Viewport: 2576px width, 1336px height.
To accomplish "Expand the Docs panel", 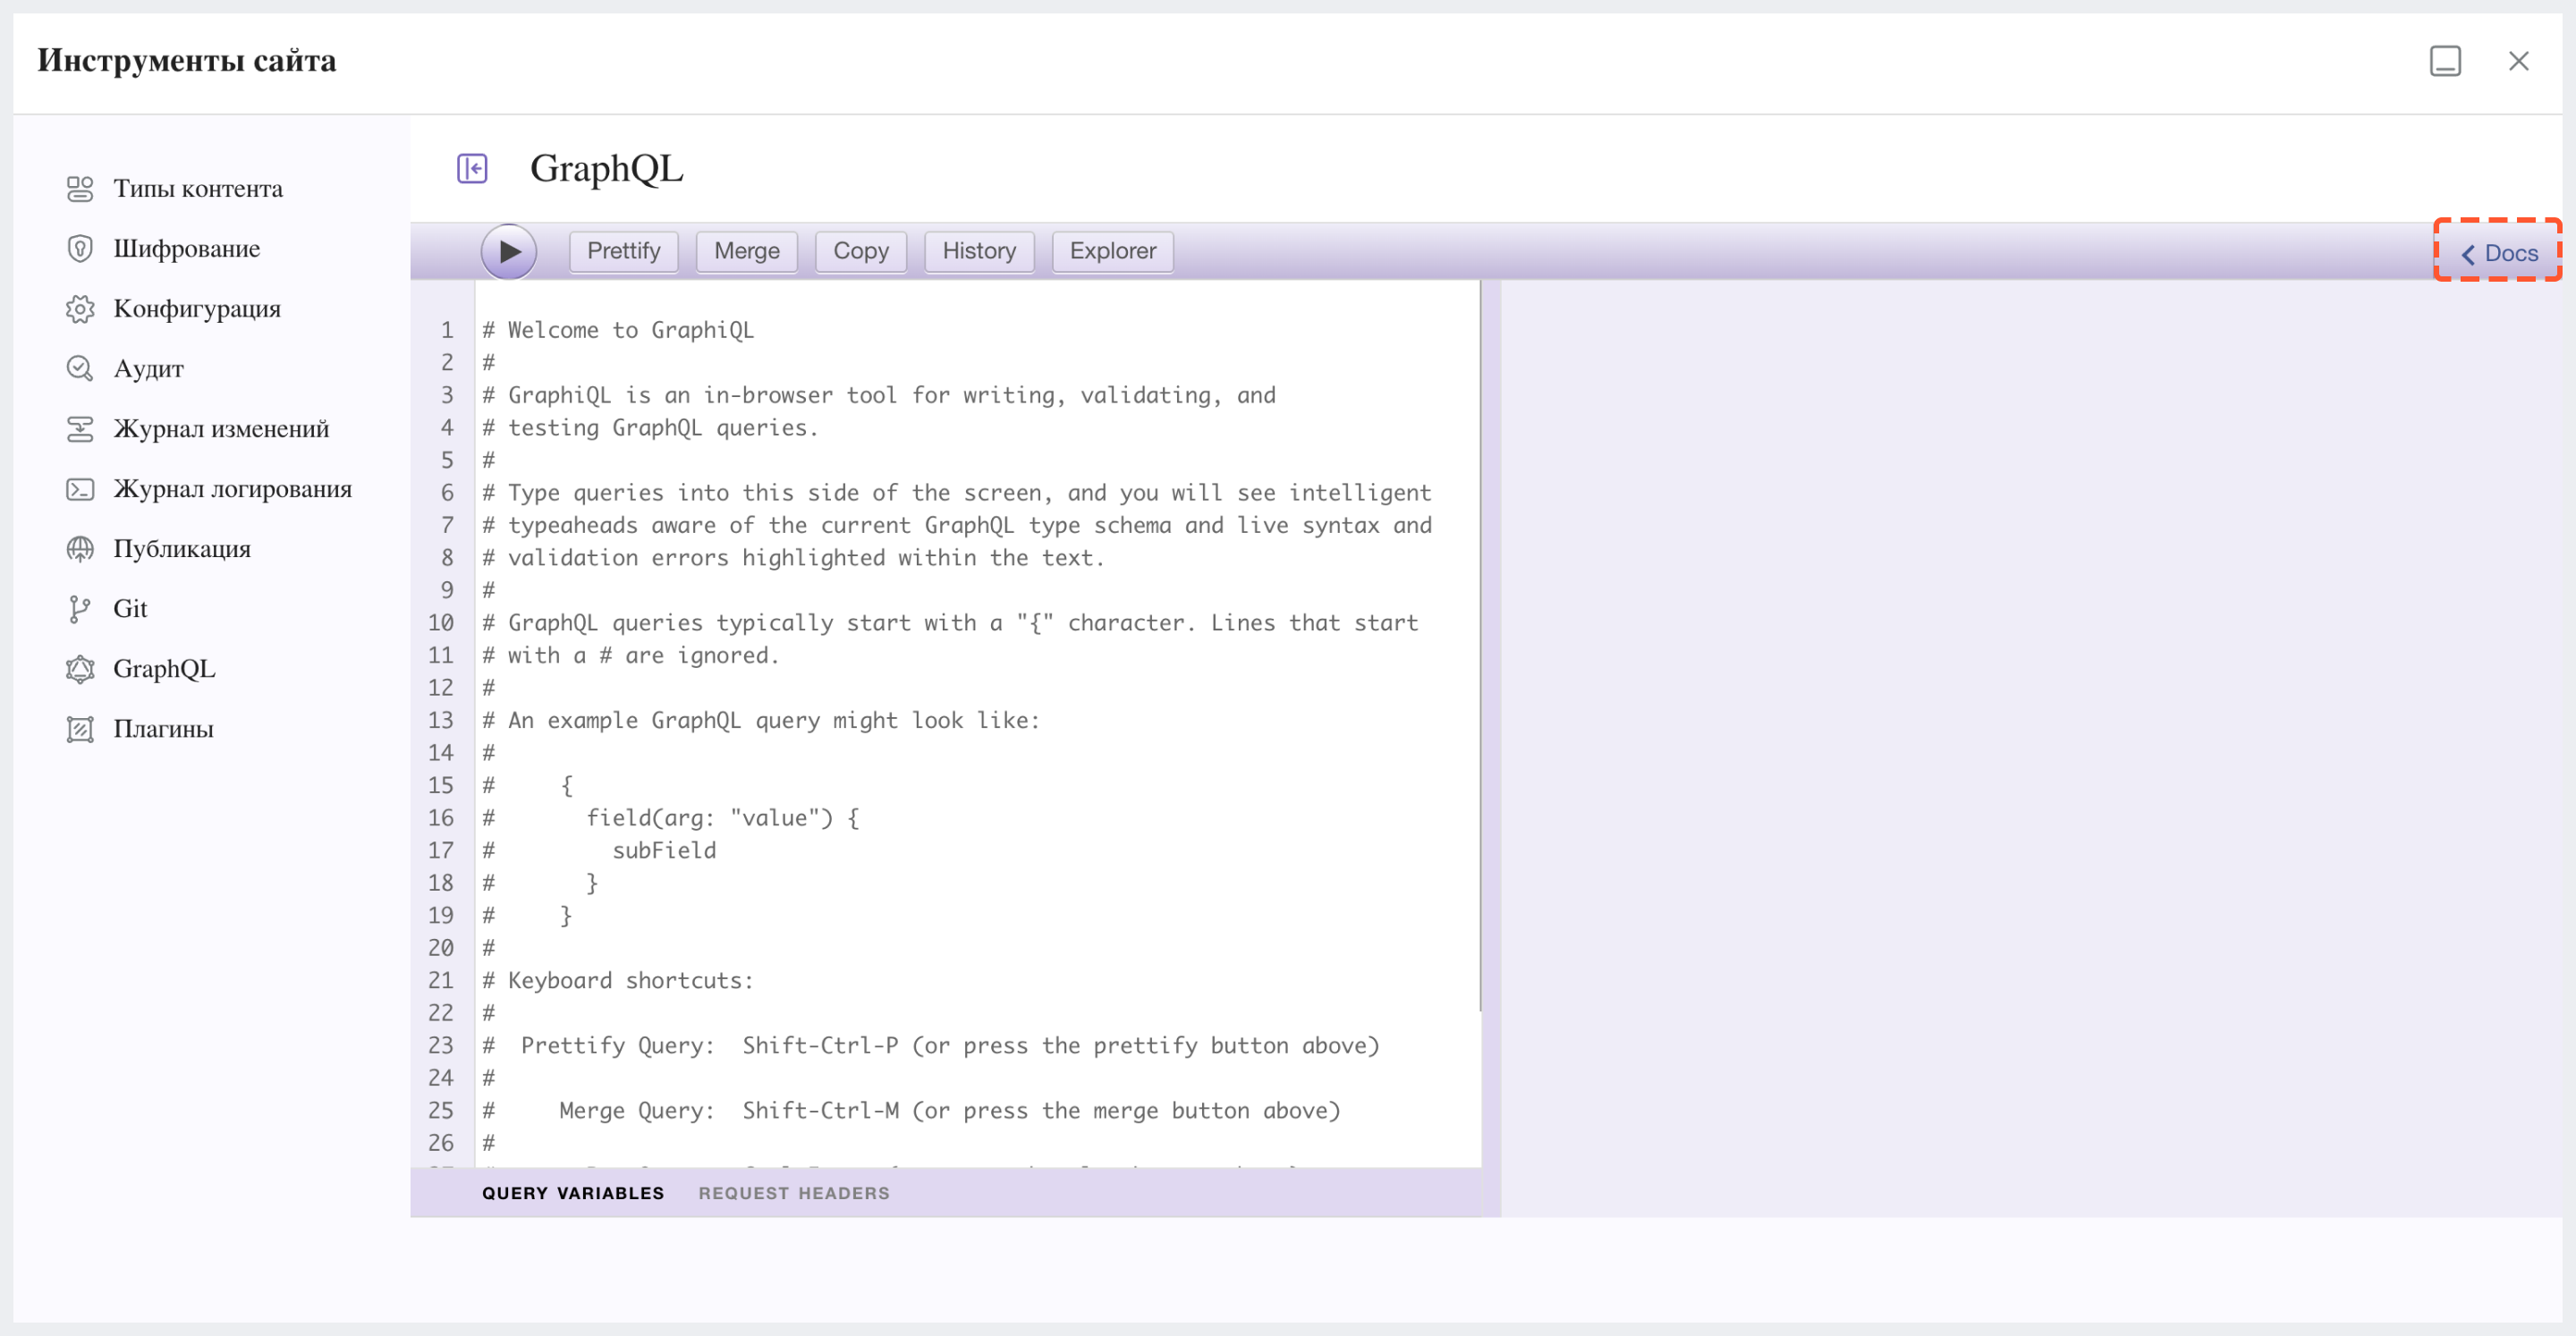I will 2498,253.
